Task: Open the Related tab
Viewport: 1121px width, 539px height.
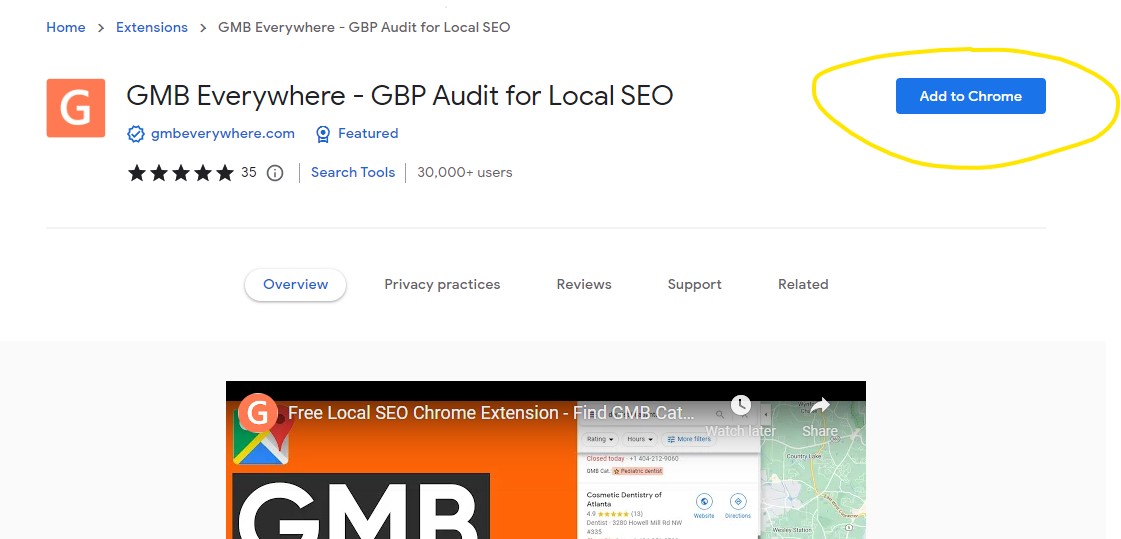Action: coord(803,285)
